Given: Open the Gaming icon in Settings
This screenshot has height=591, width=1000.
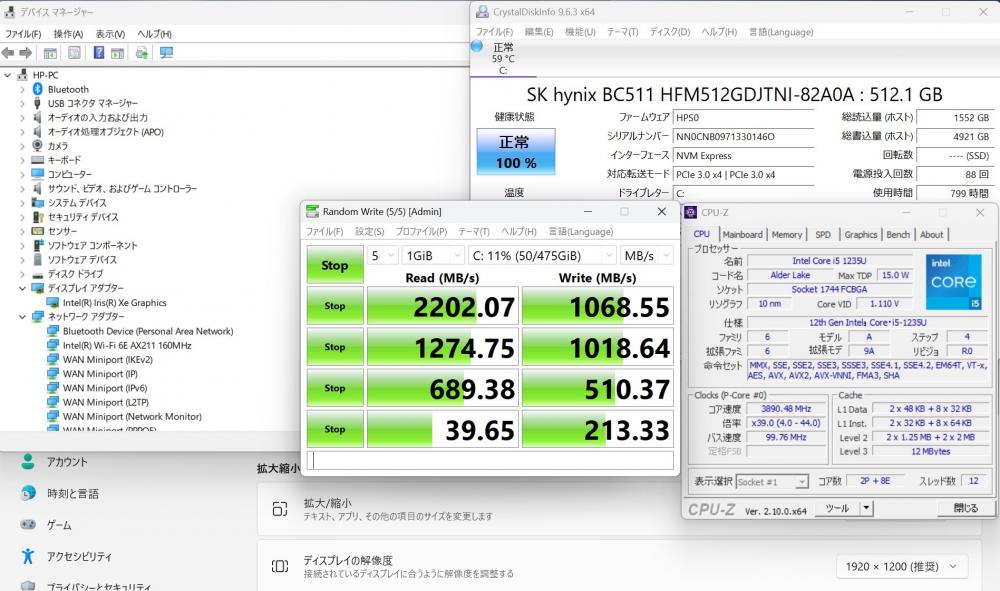Looking at the screenshot, I should pyautogui.click(x=27, y=525).
